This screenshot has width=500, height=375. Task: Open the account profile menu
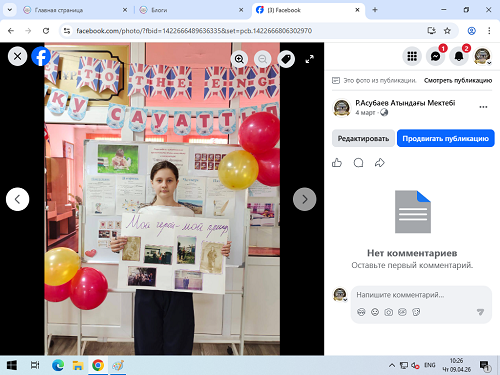pos(482,56)
